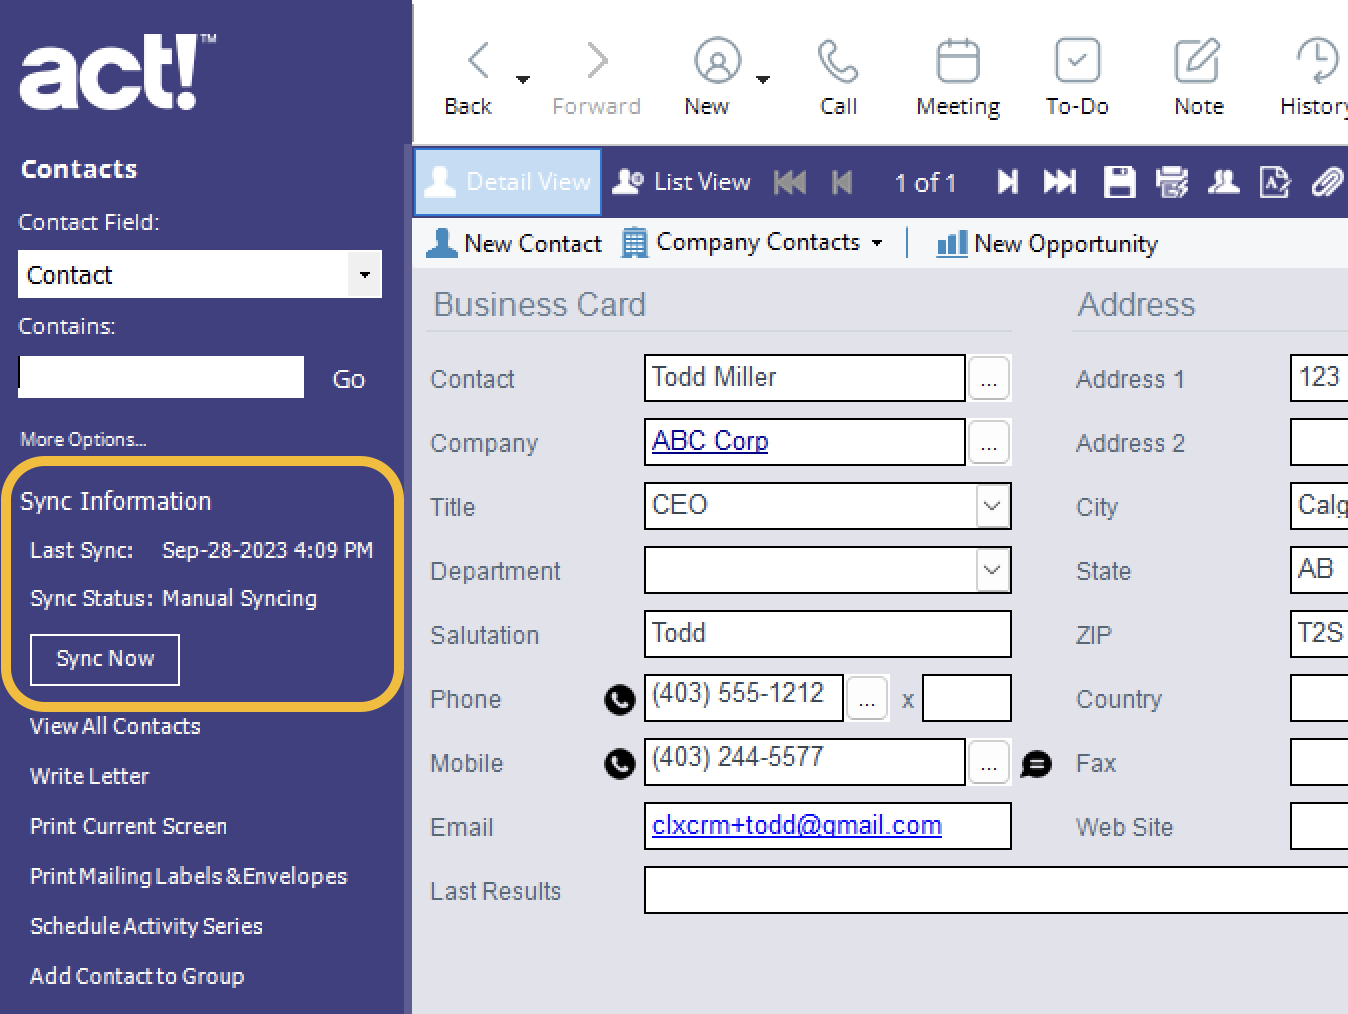The height and width of the screenshot is (1014, 1348).
Task: Open the More Options... link
Action: point(83,439)
